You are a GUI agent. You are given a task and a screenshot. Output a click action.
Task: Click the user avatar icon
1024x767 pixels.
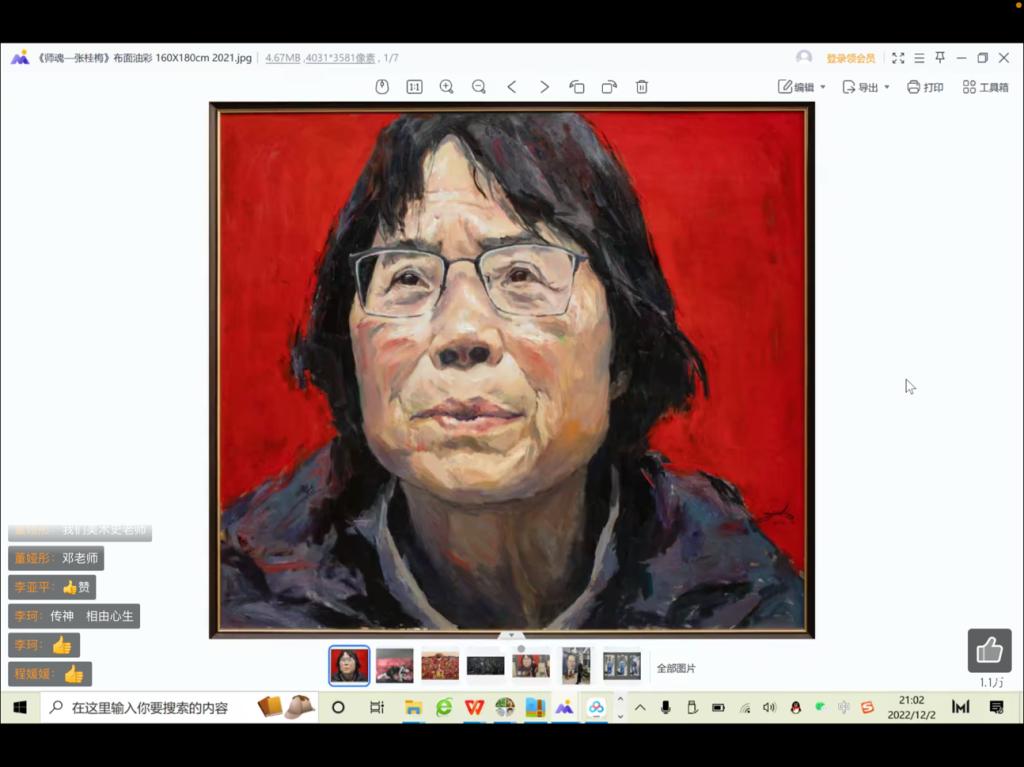point(804,57)
